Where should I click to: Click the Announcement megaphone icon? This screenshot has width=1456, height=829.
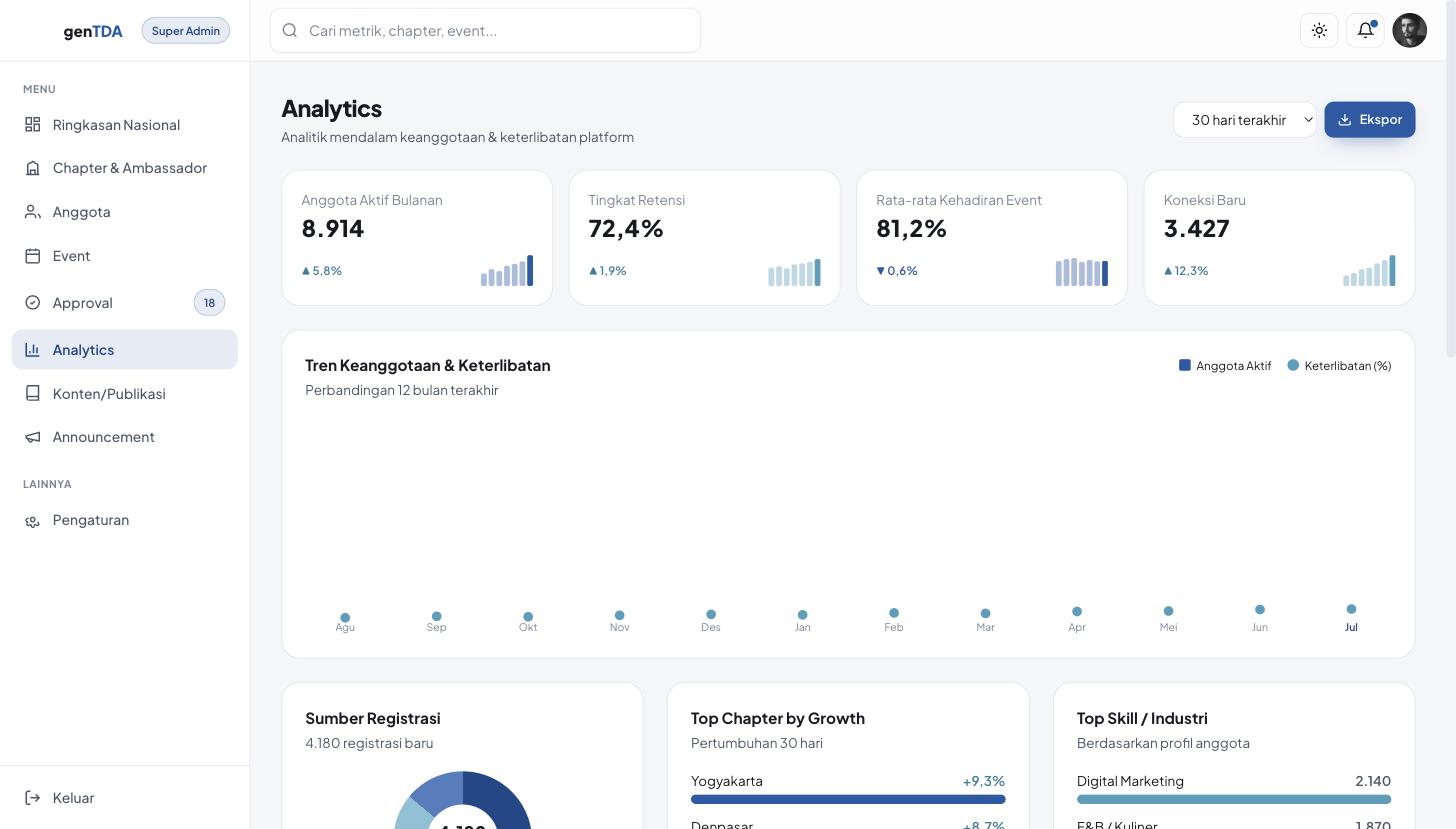33,437
